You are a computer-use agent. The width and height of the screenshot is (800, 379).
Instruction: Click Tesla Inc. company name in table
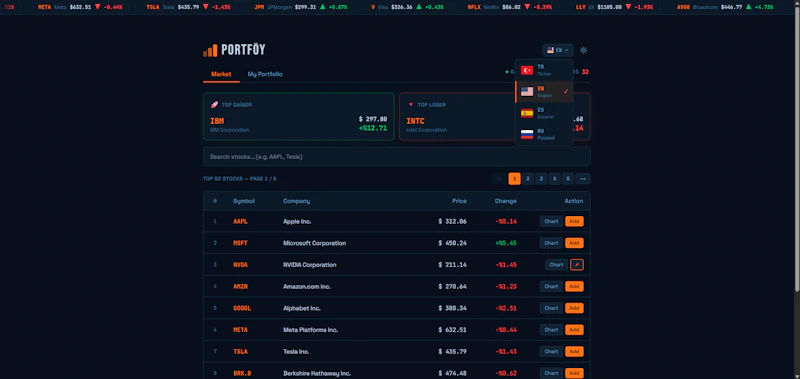coord(296,351)
